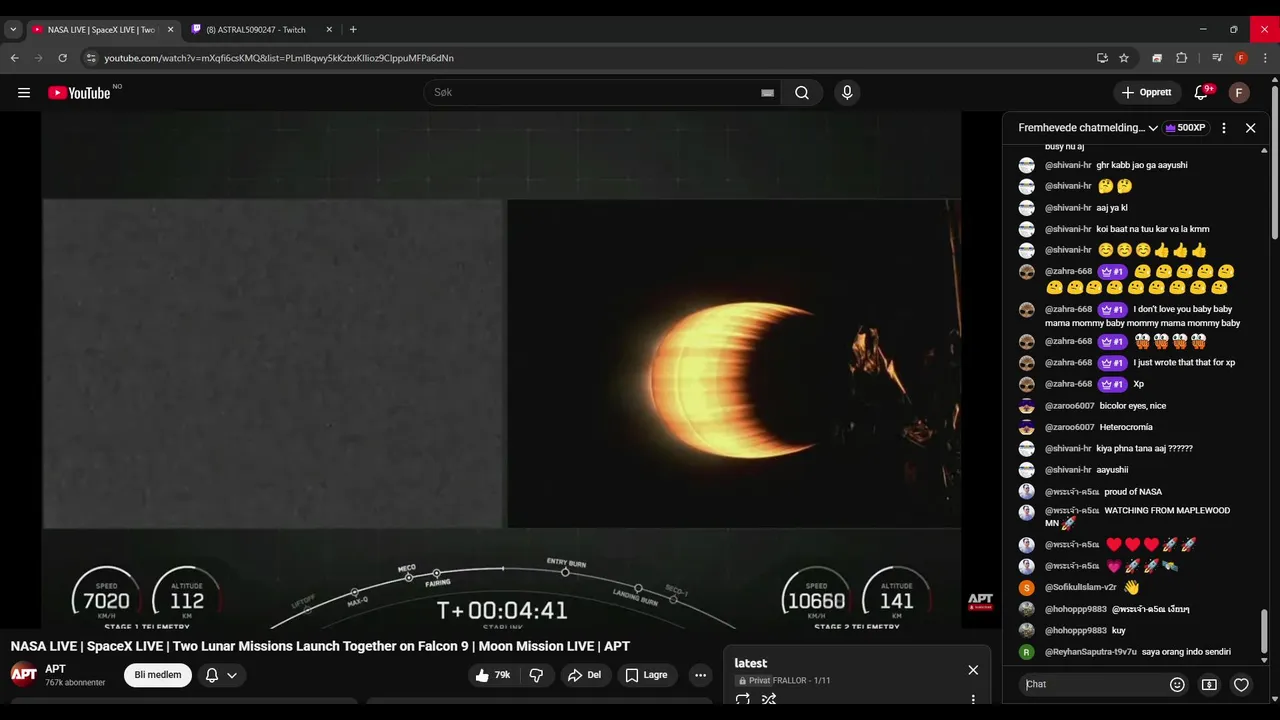Click the Del share button

(585, 675)
